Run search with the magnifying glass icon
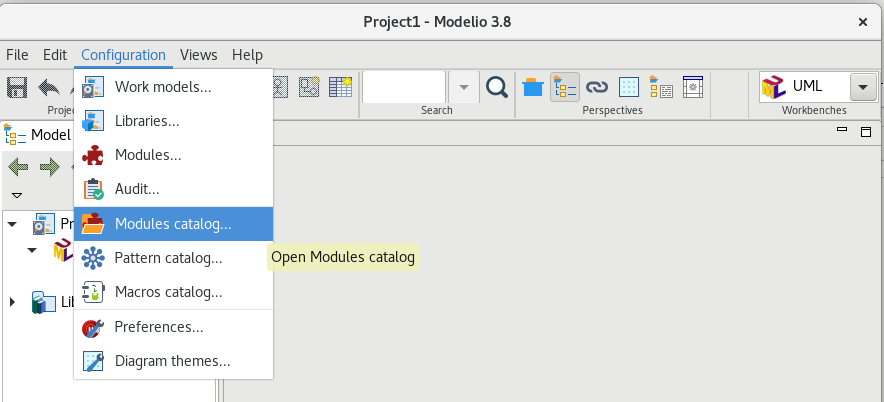The width and height of the screenshot is (884, 402). (497, 87)
